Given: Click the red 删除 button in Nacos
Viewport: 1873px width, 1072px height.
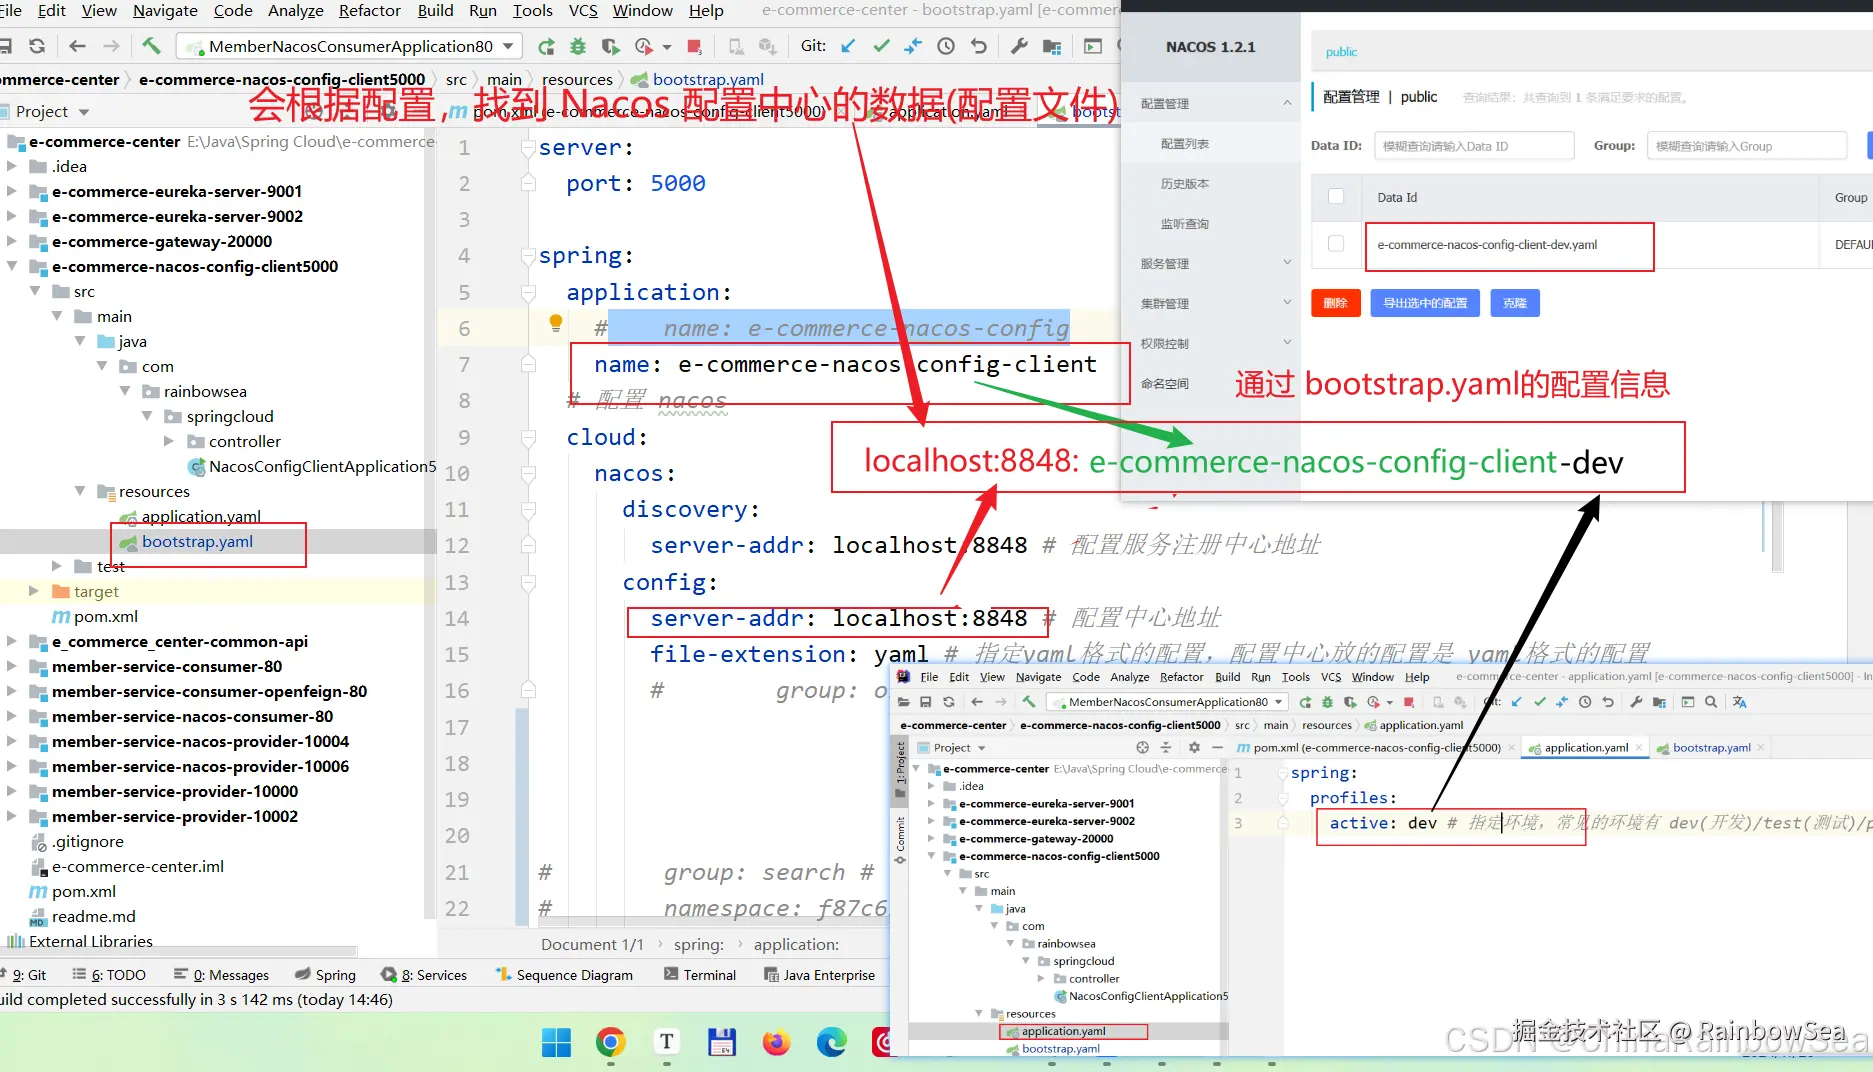Looking at the screenshot, I should tap(1335, 303).
